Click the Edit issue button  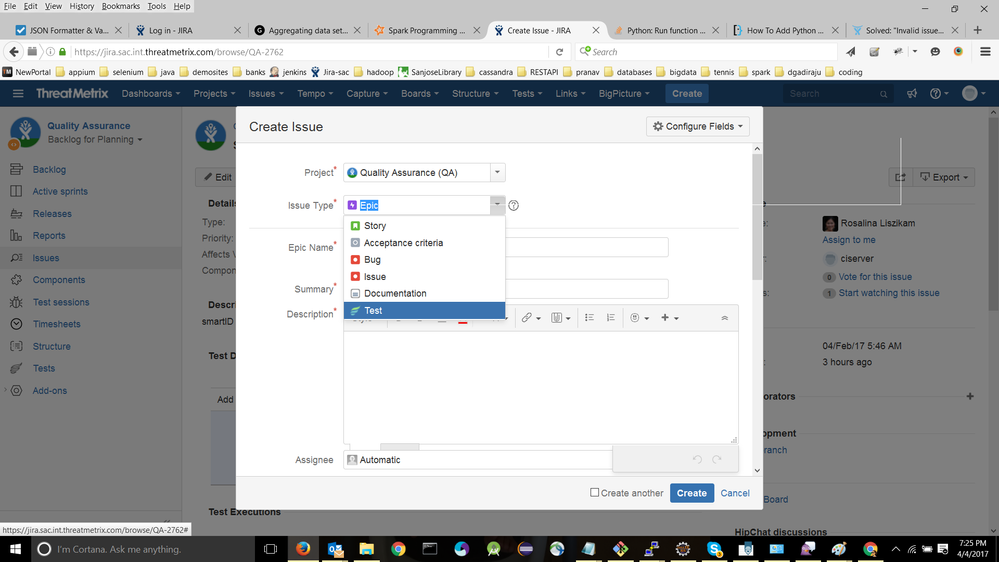coord(217,177)
